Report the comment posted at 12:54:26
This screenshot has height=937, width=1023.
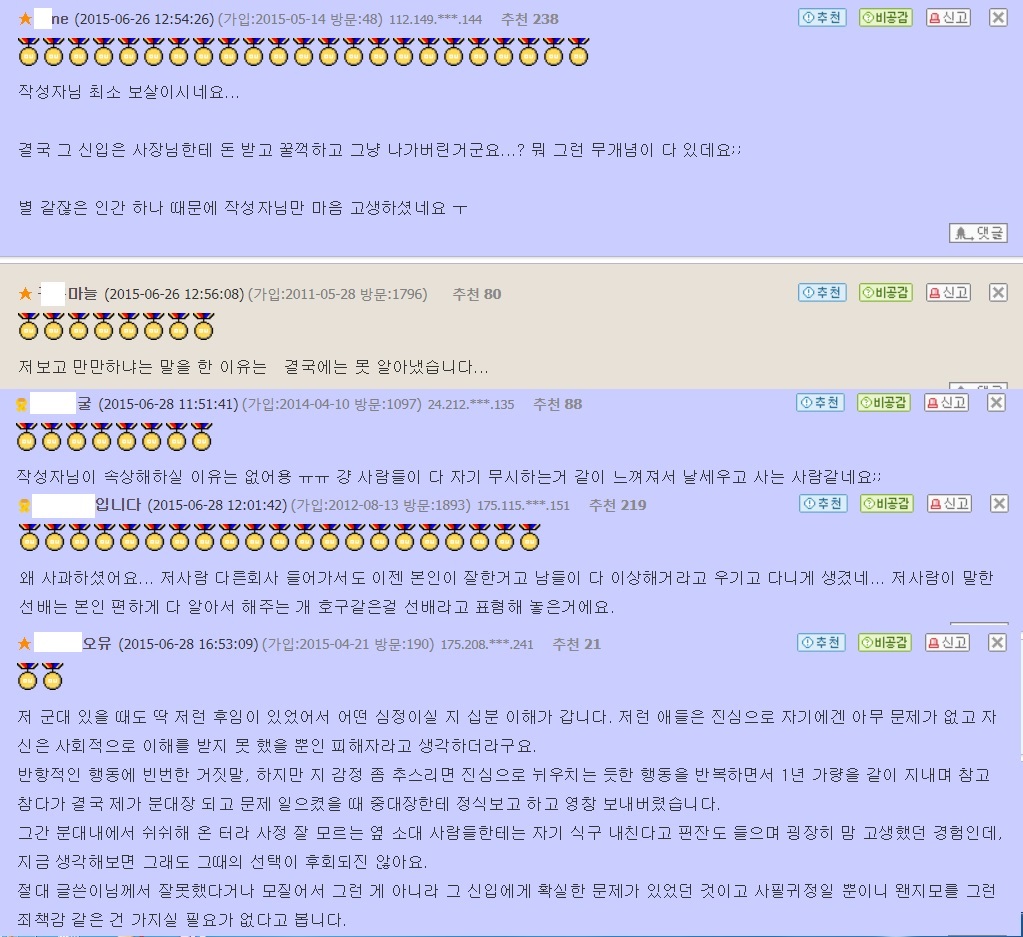pos(949,18)
